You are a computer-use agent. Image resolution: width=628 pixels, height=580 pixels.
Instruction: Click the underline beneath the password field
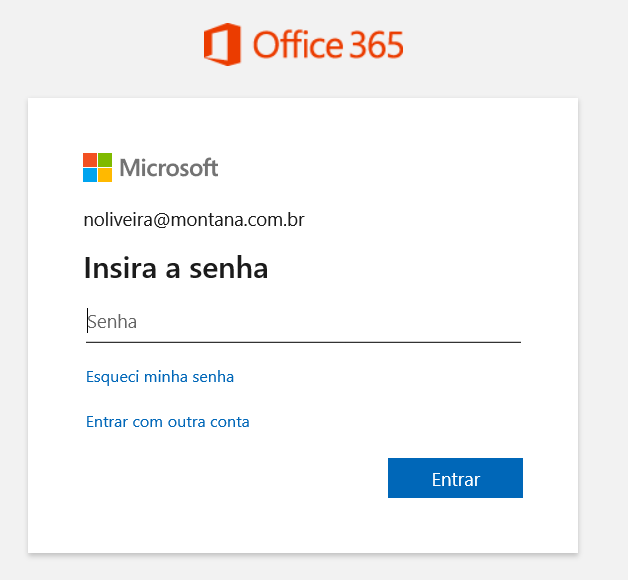point(303,342)
